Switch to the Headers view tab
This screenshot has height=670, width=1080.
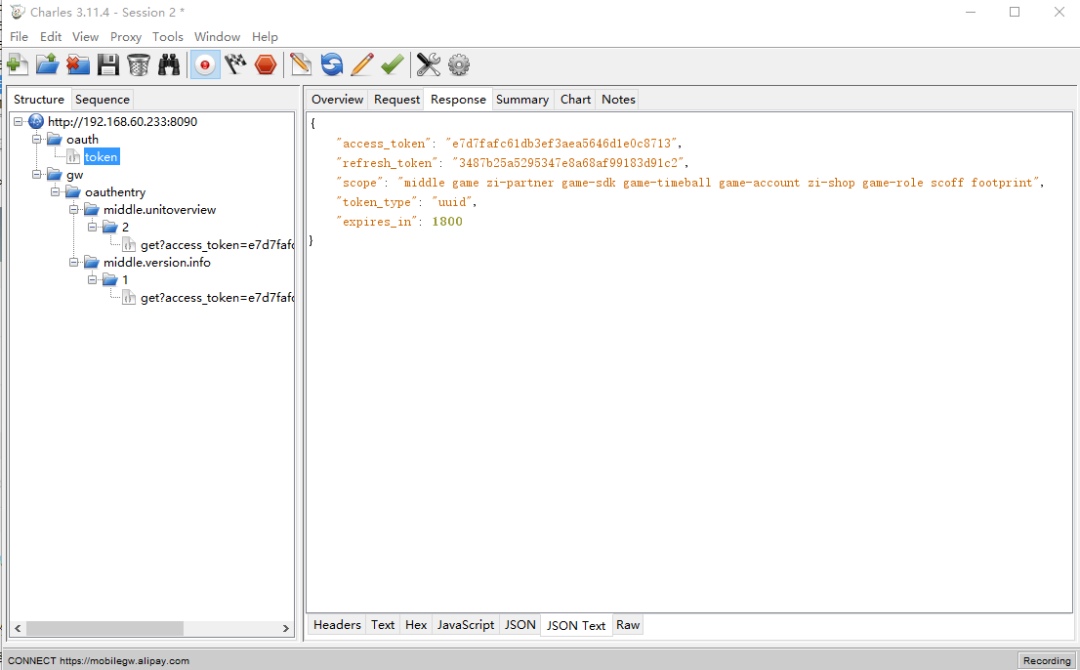pos(337,625)
